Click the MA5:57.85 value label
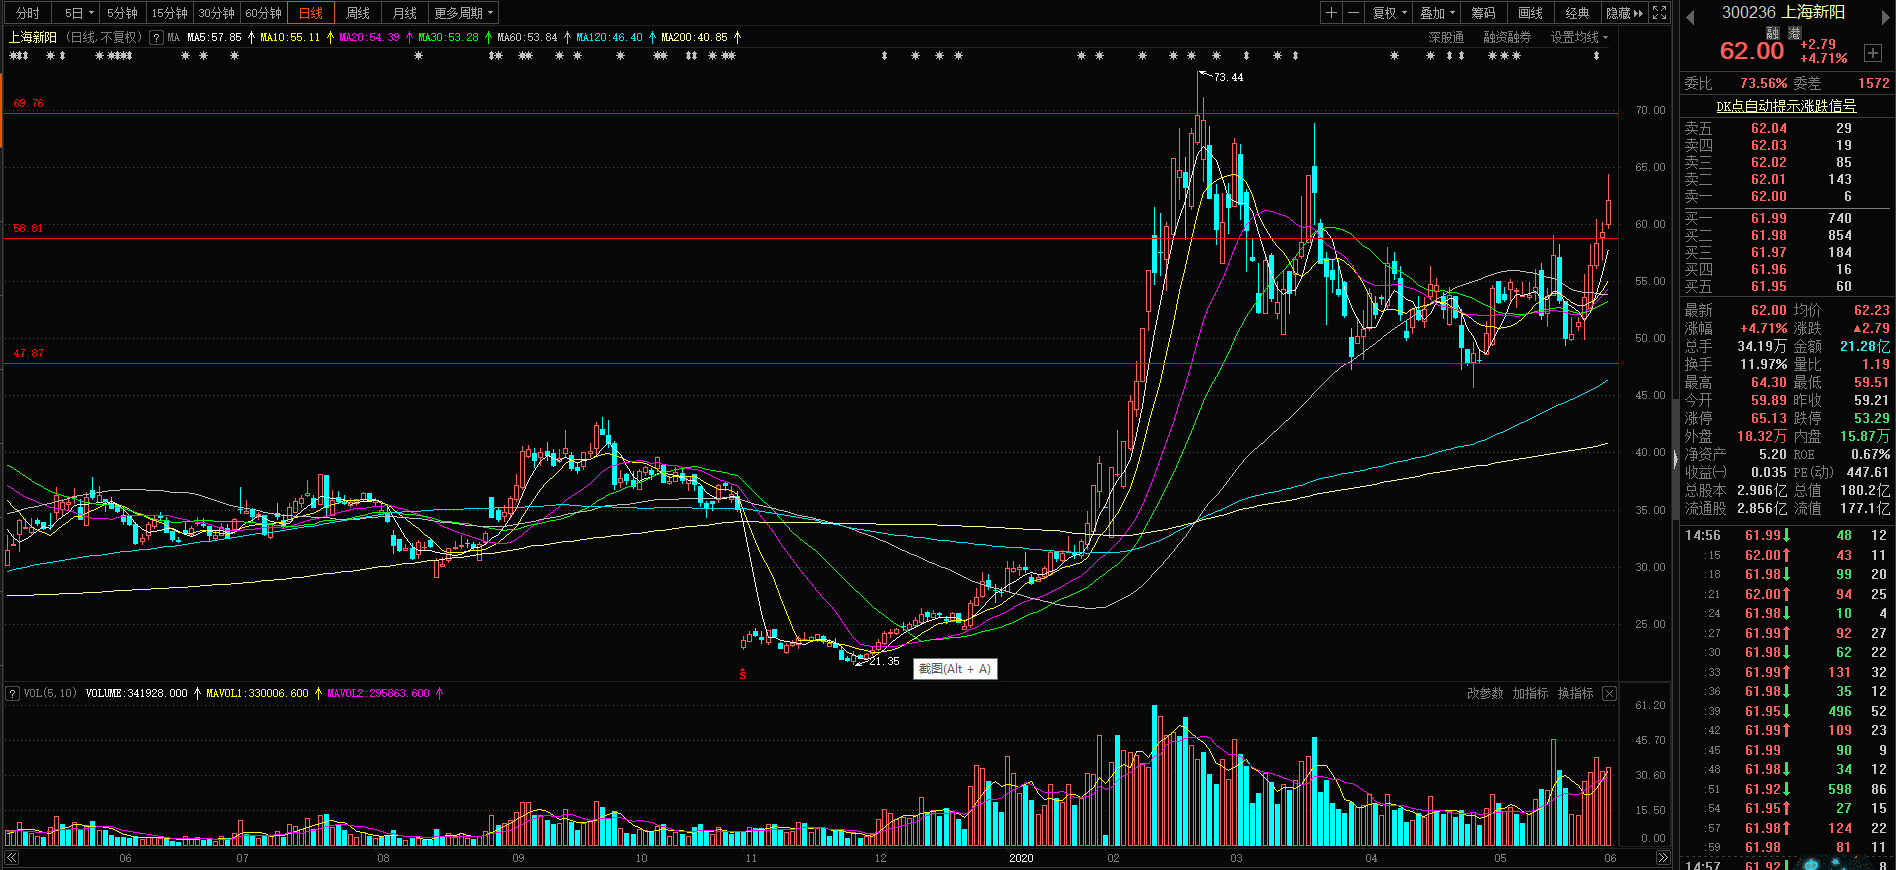 [x=214, y=37]
